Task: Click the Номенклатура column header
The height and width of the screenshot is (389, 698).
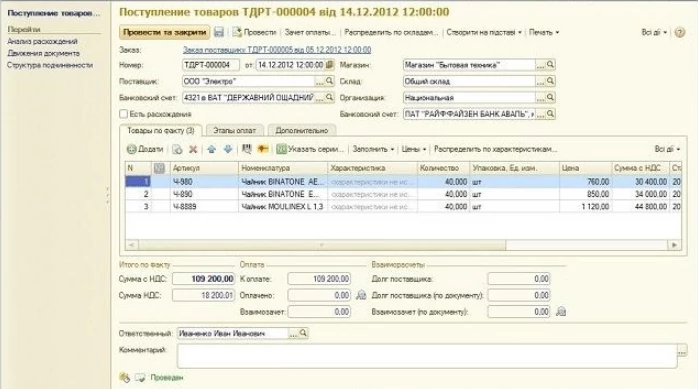Action: [283, 168]
